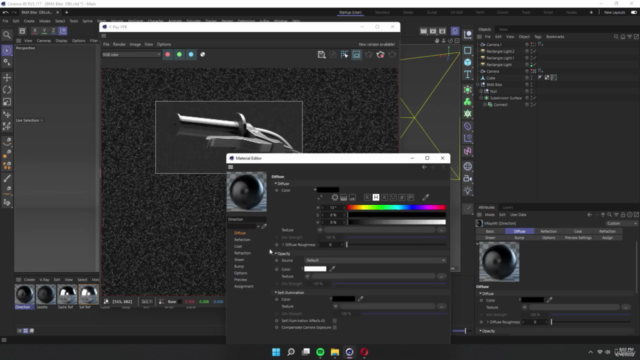Open Bump channel in Material Editor list

click(x=239, y=266)
